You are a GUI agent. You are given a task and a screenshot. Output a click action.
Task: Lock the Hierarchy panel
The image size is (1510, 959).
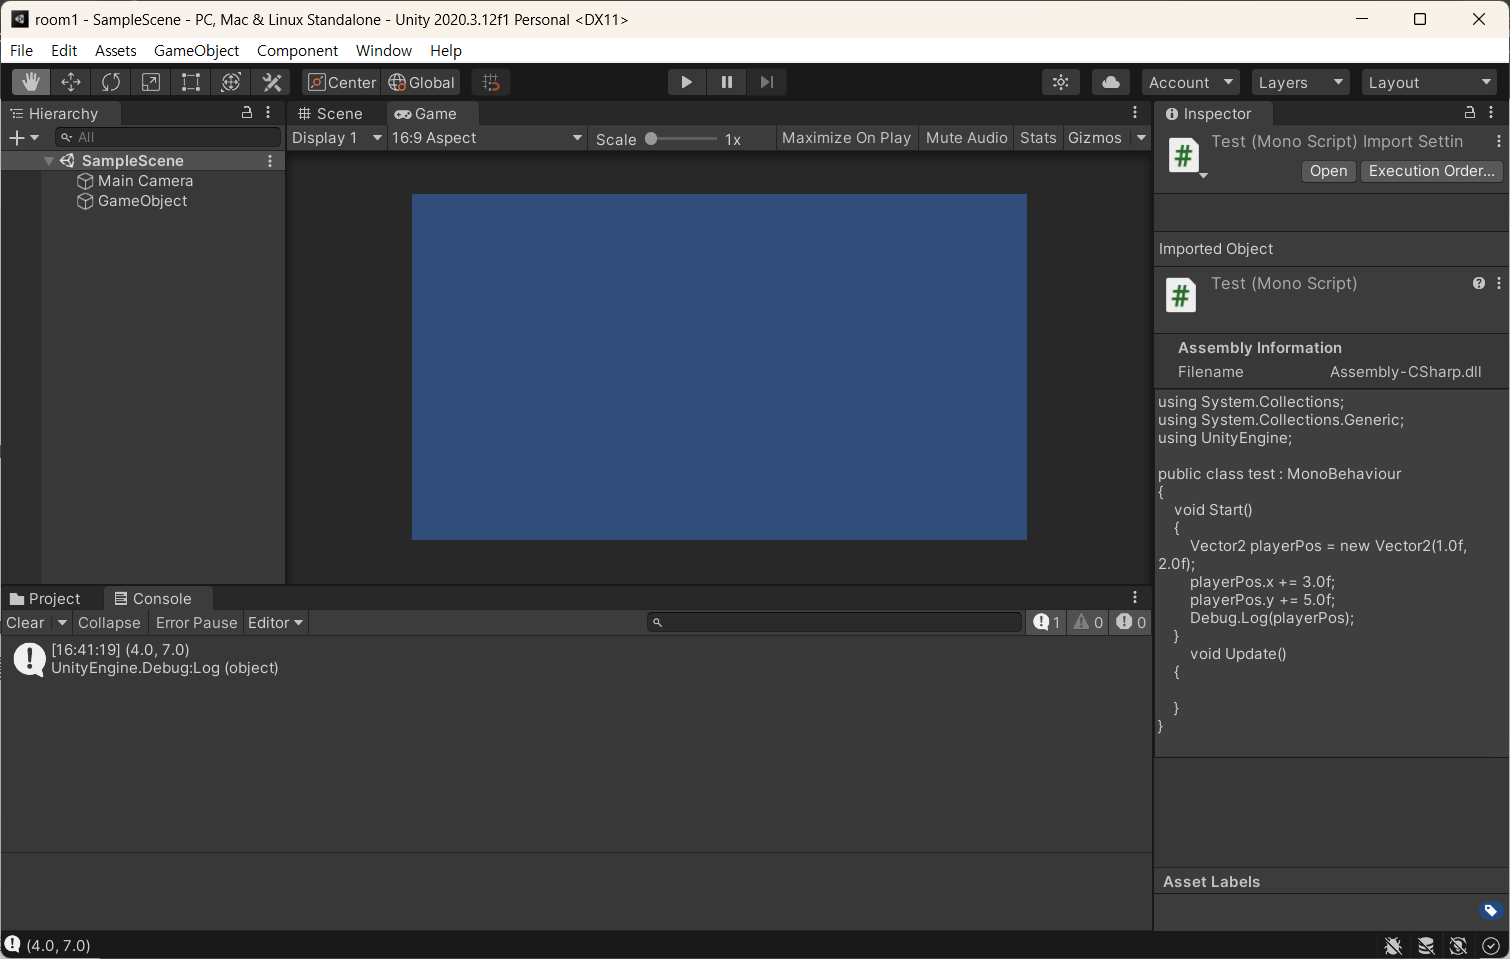point(247,113)
